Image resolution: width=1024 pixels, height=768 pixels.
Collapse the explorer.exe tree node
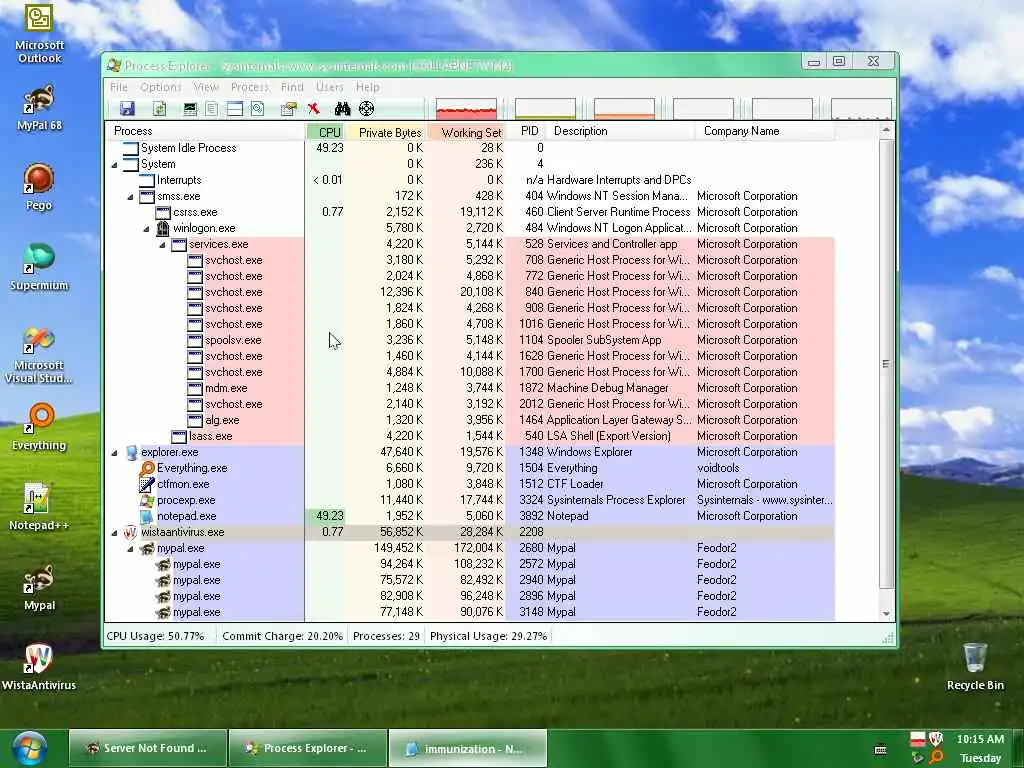click(114, 453)
